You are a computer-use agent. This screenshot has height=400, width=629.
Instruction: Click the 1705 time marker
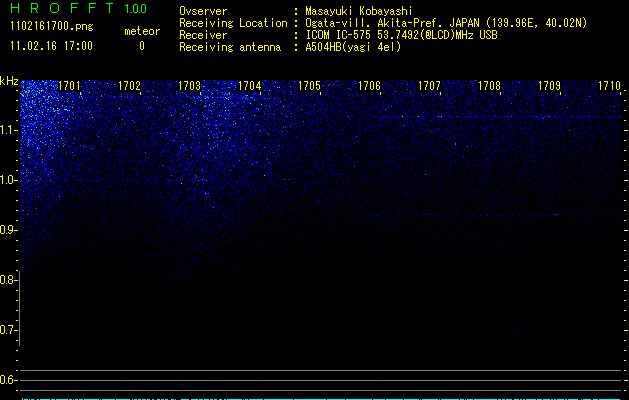[309, 85]
